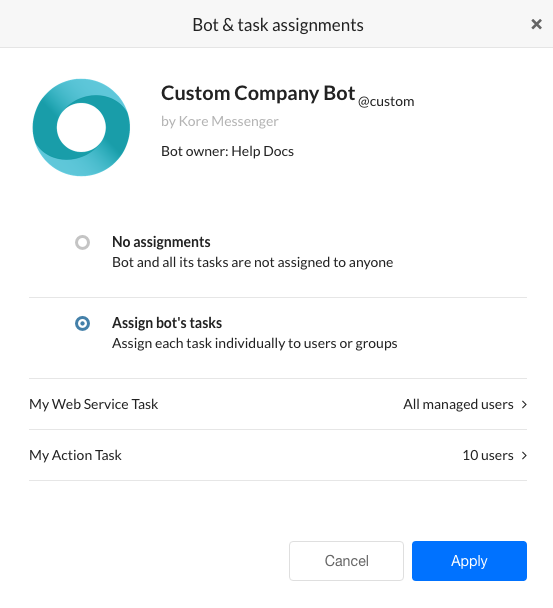Viewport: 553px width, 608px height.
Task: Click the No assignments label text
Action: [161, 242]
